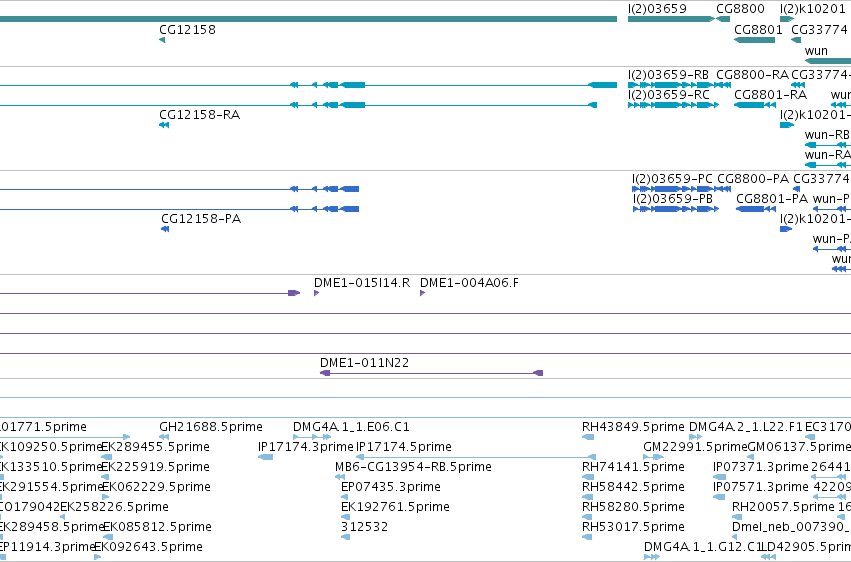Select the EK289455.5prime EST label
The image size is (851, 562).
(155, 447)
